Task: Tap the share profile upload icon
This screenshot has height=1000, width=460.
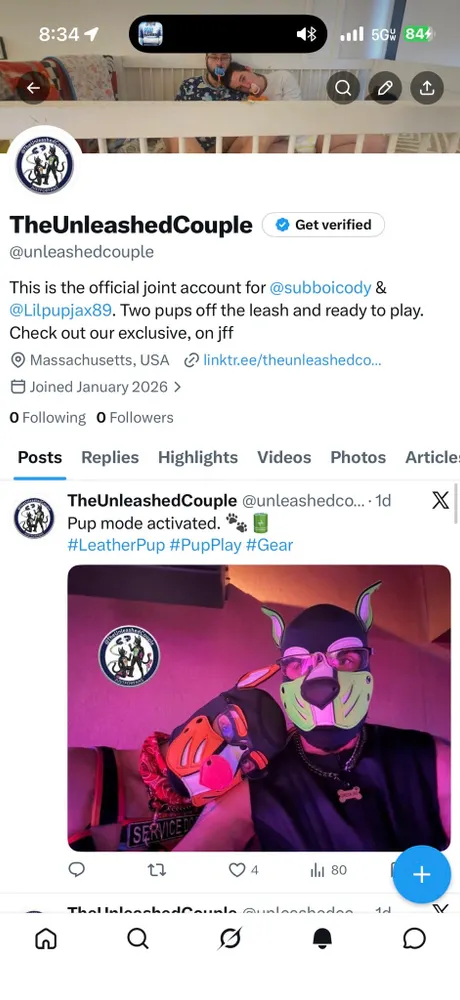Action: tap(427, 88)
